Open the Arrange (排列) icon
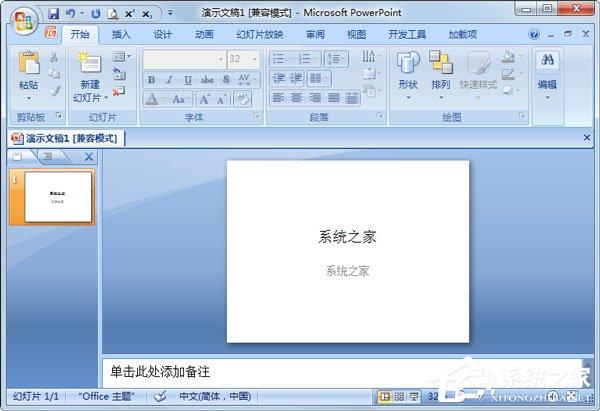This screenshot has height=411, width=600. point(440,62)
